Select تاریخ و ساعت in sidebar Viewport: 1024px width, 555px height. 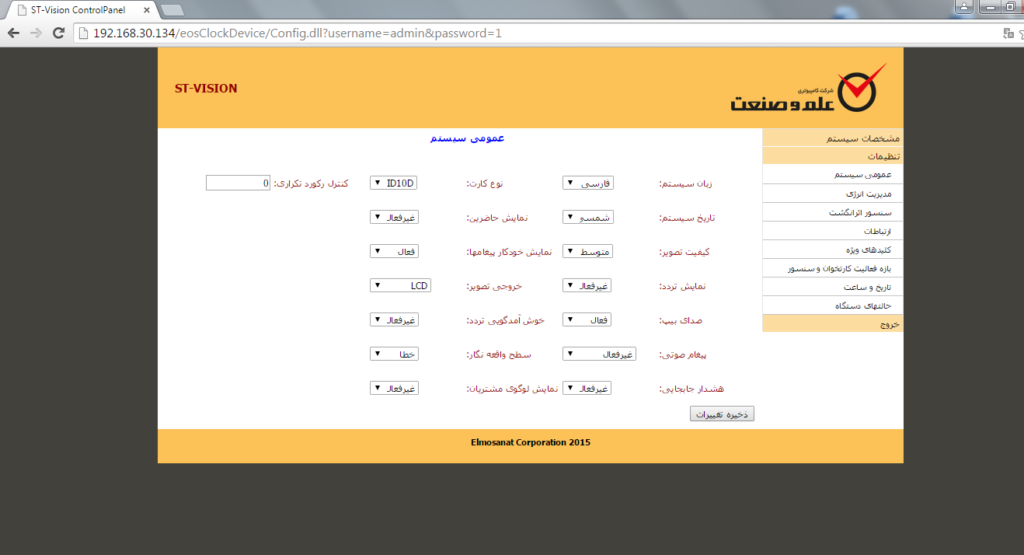[x=832, y=287]
